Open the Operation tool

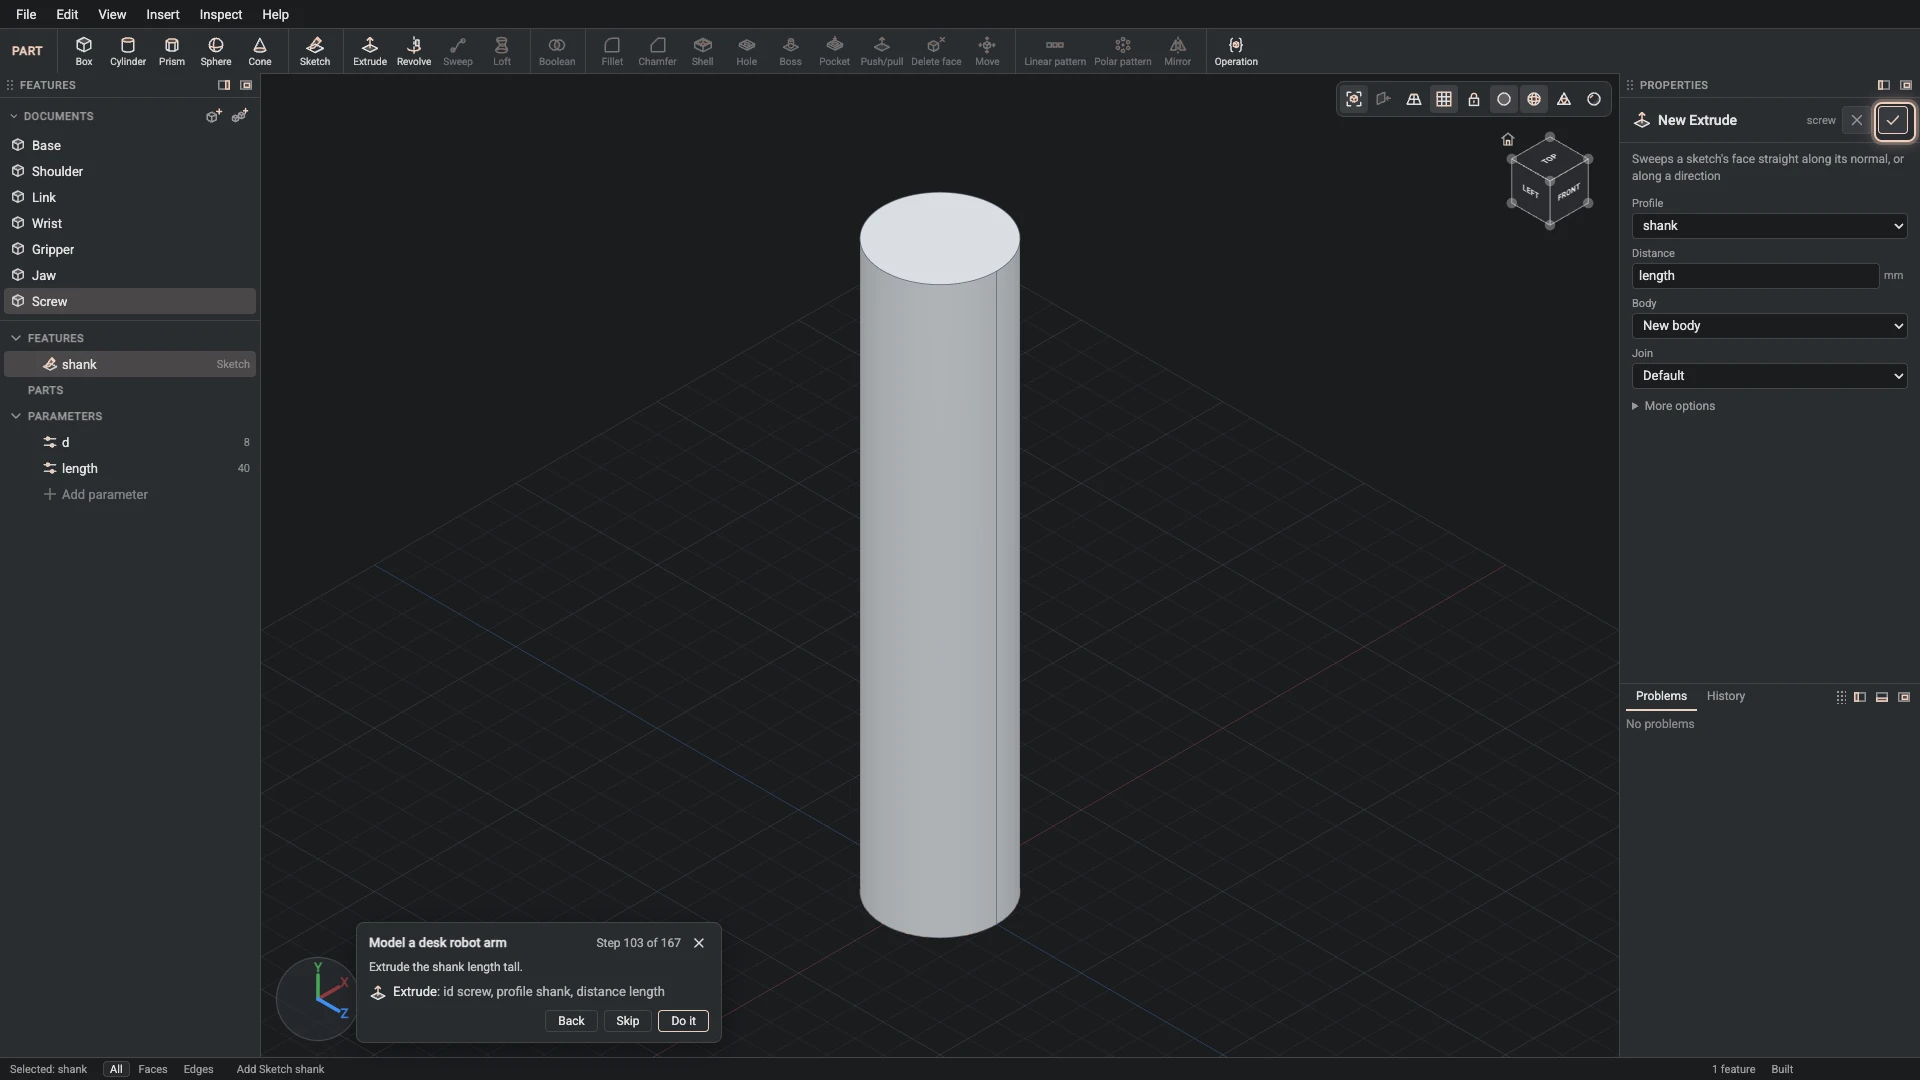click(x=1236, y=51)
